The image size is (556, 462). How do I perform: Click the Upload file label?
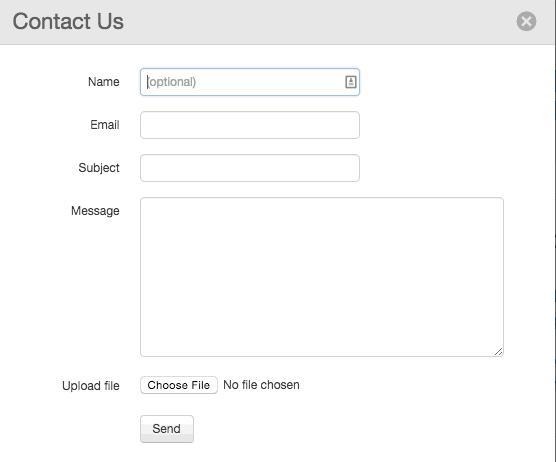point(91,386)
